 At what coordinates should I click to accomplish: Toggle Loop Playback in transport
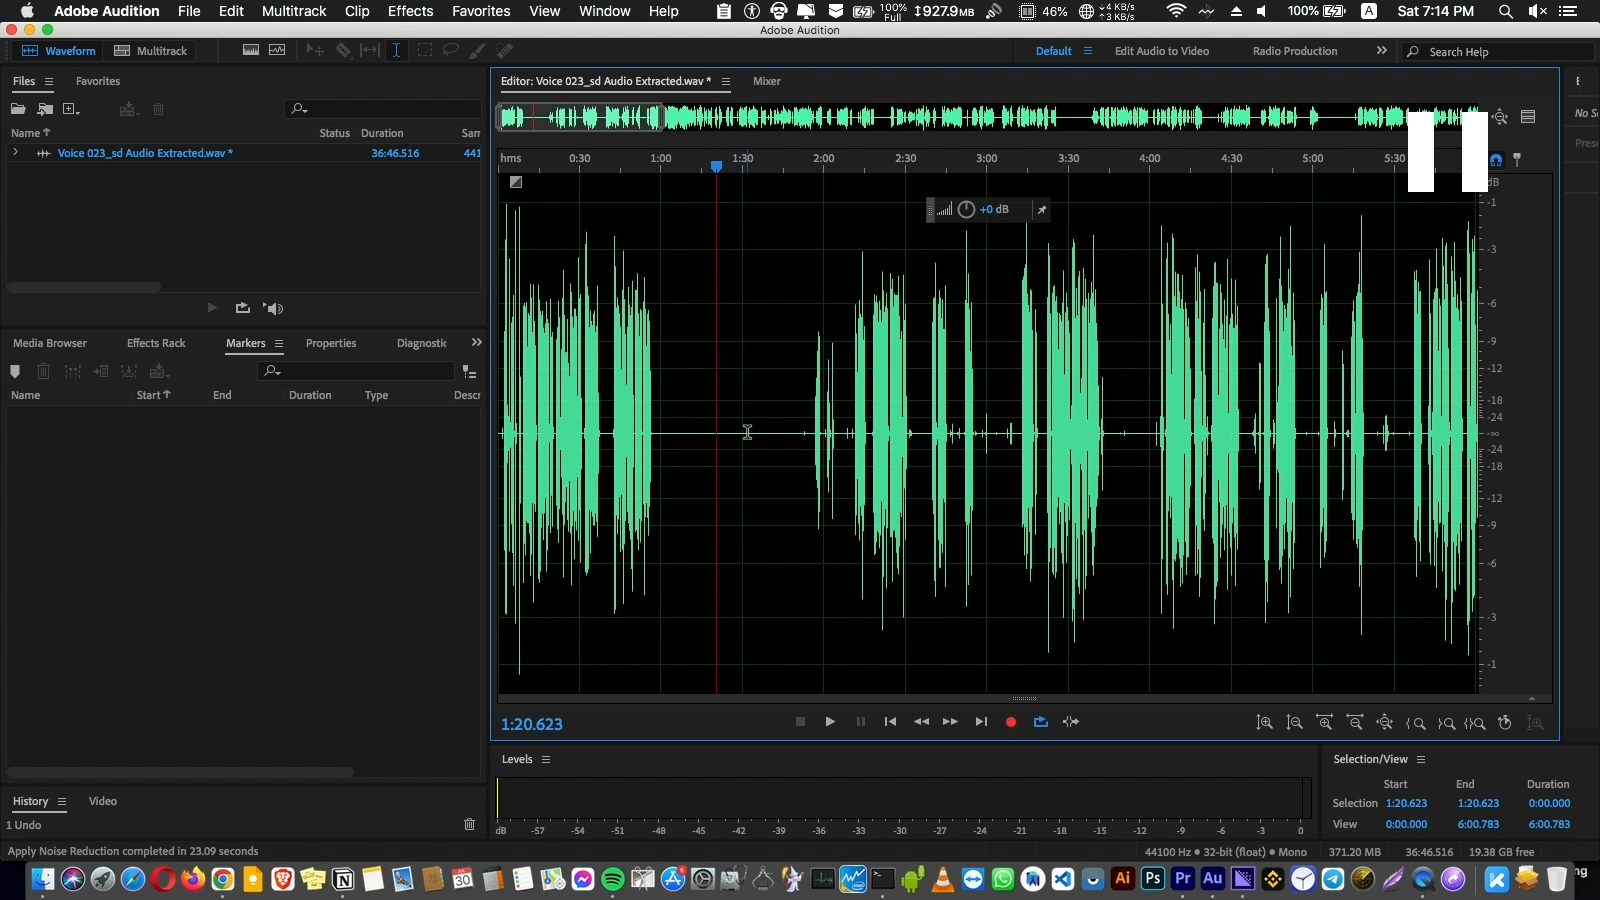coord(1041,722)
